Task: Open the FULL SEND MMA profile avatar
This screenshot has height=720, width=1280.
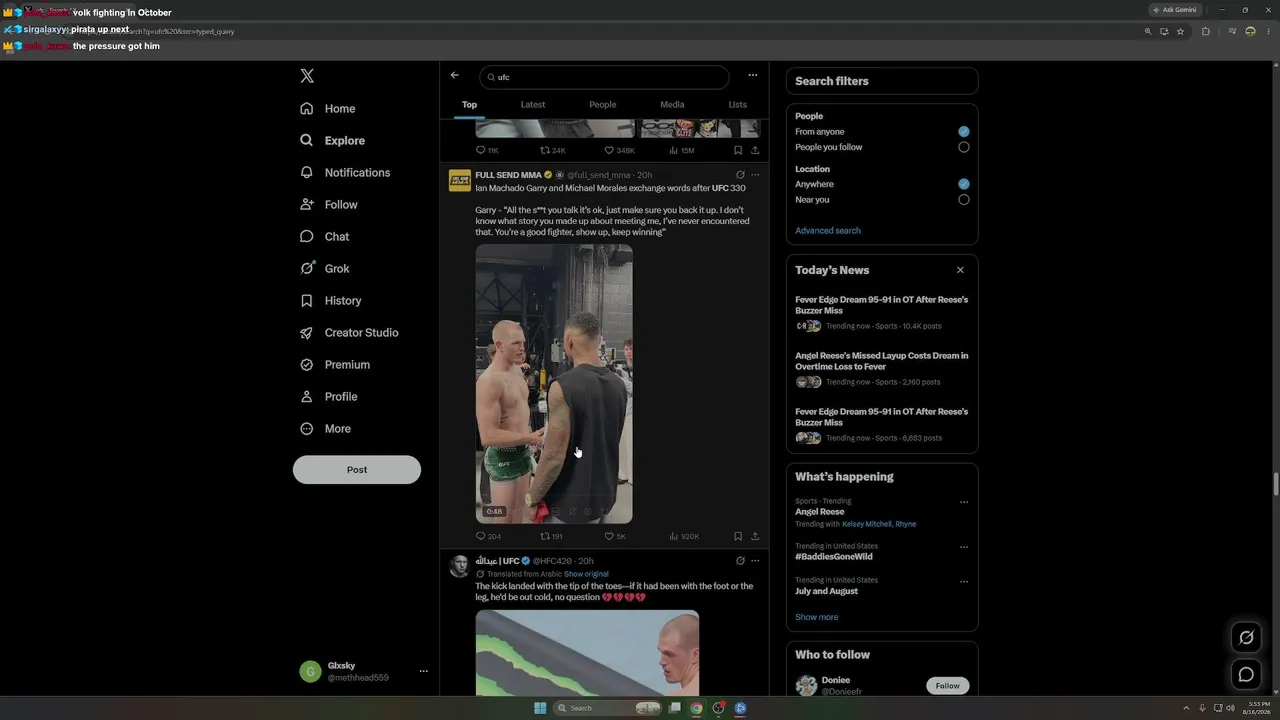Action: click(460, 181)
